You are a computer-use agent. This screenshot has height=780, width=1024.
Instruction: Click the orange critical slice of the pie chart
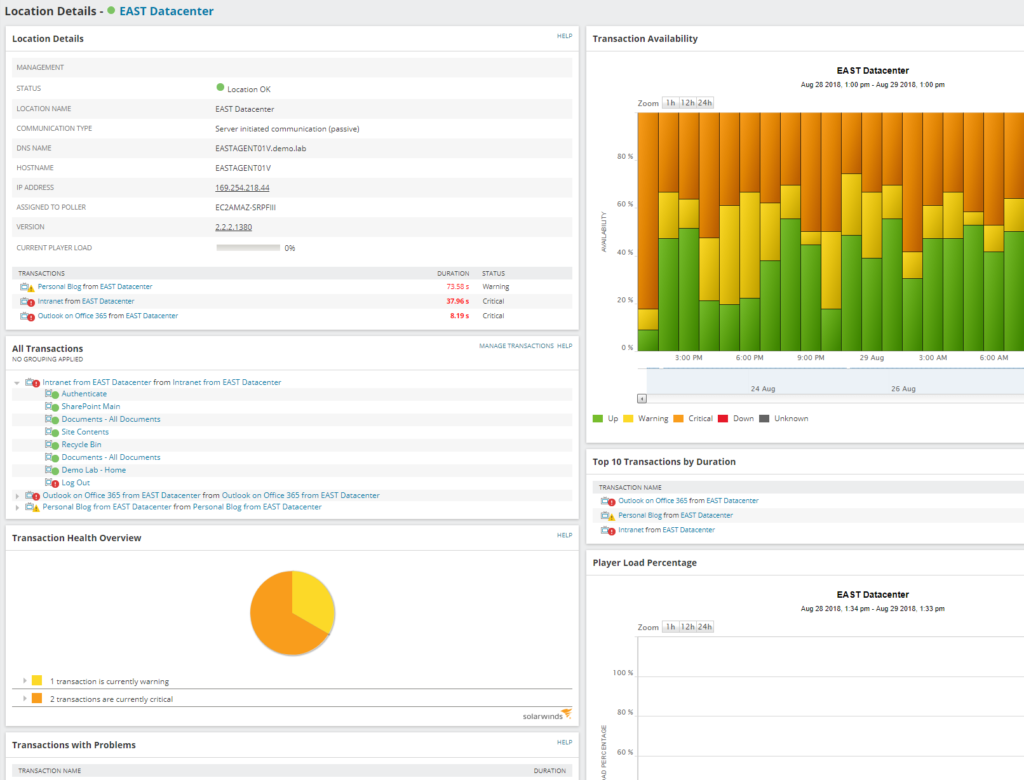click(x=278, y=621)
